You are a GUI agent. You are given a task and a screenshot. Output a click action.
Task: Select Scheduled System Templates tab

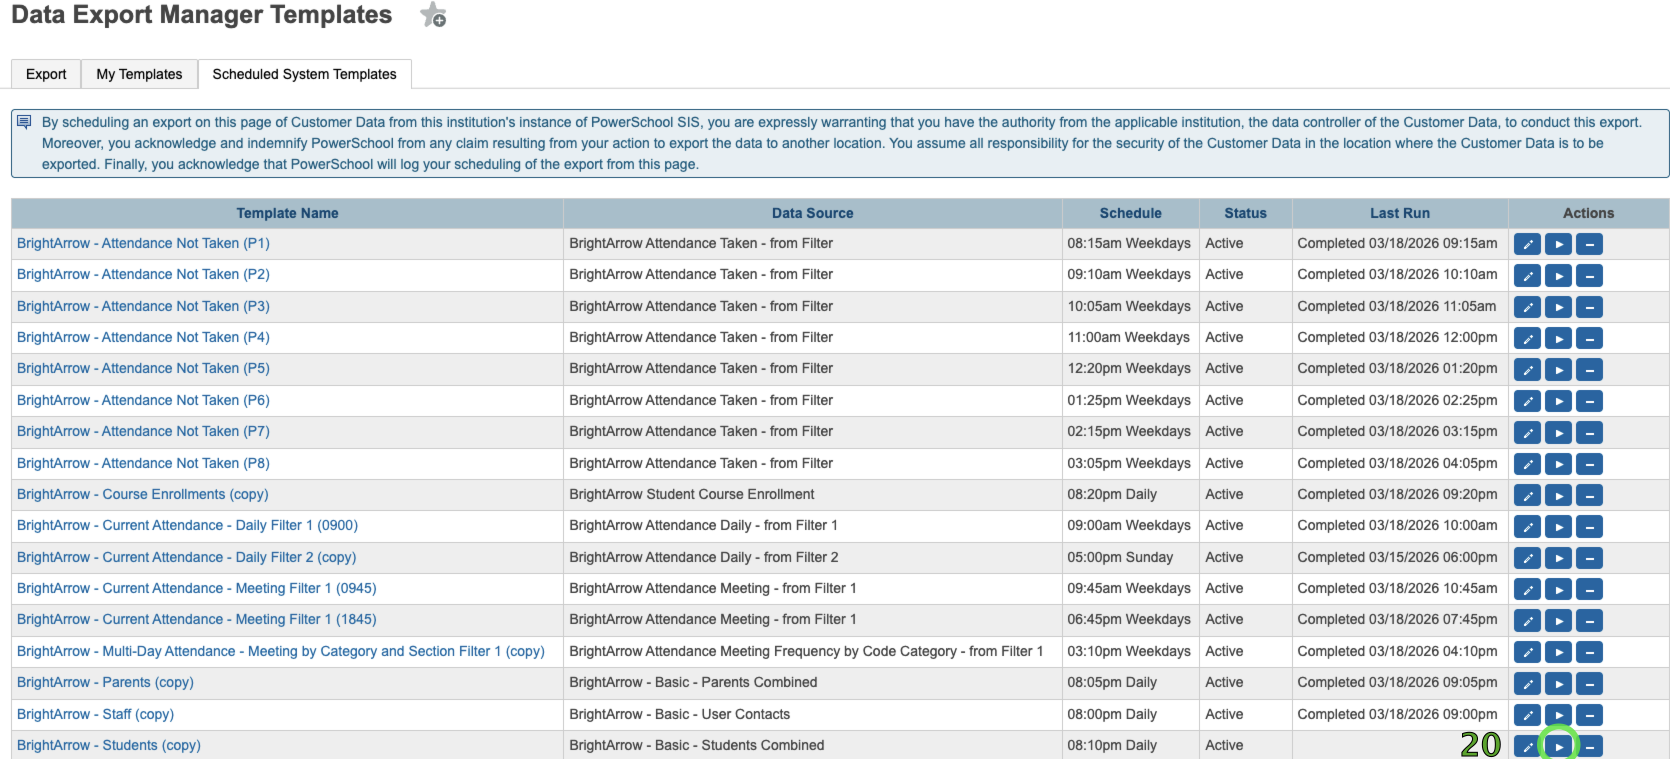[304, 74]
